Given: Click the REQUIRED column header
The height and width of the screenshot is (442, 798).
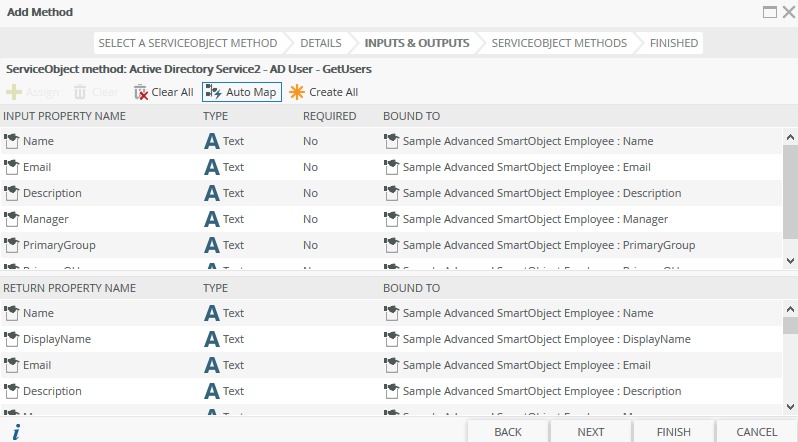Looking at the screenshot, I should (x=329, y=116).
